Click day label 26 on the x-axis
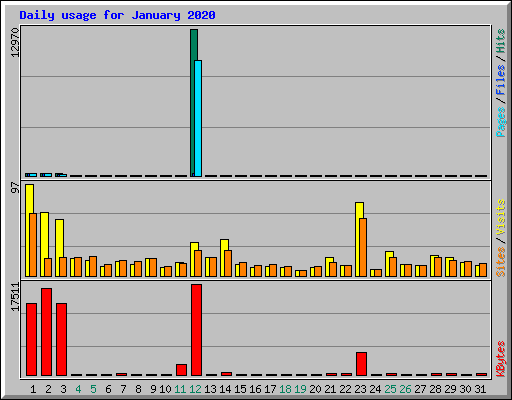 click(406, 389)
